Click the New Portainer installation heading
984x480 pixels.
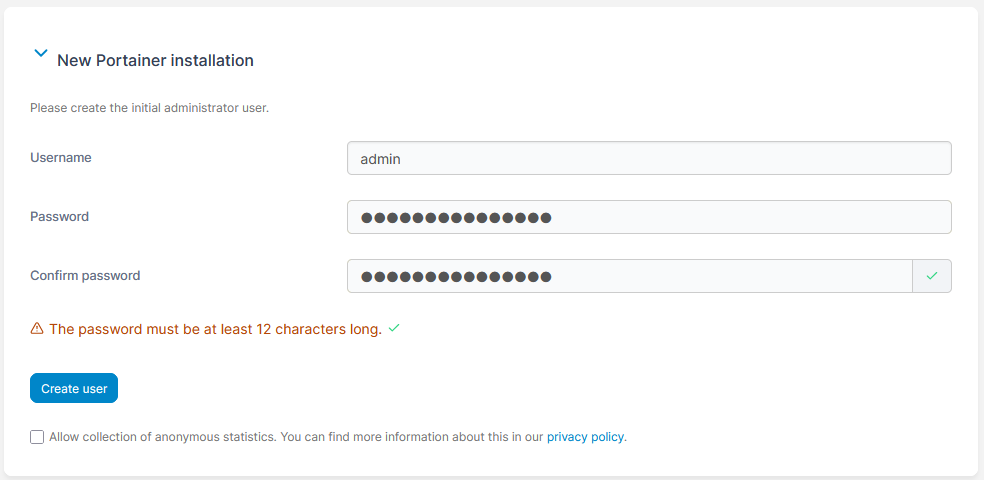155,60
